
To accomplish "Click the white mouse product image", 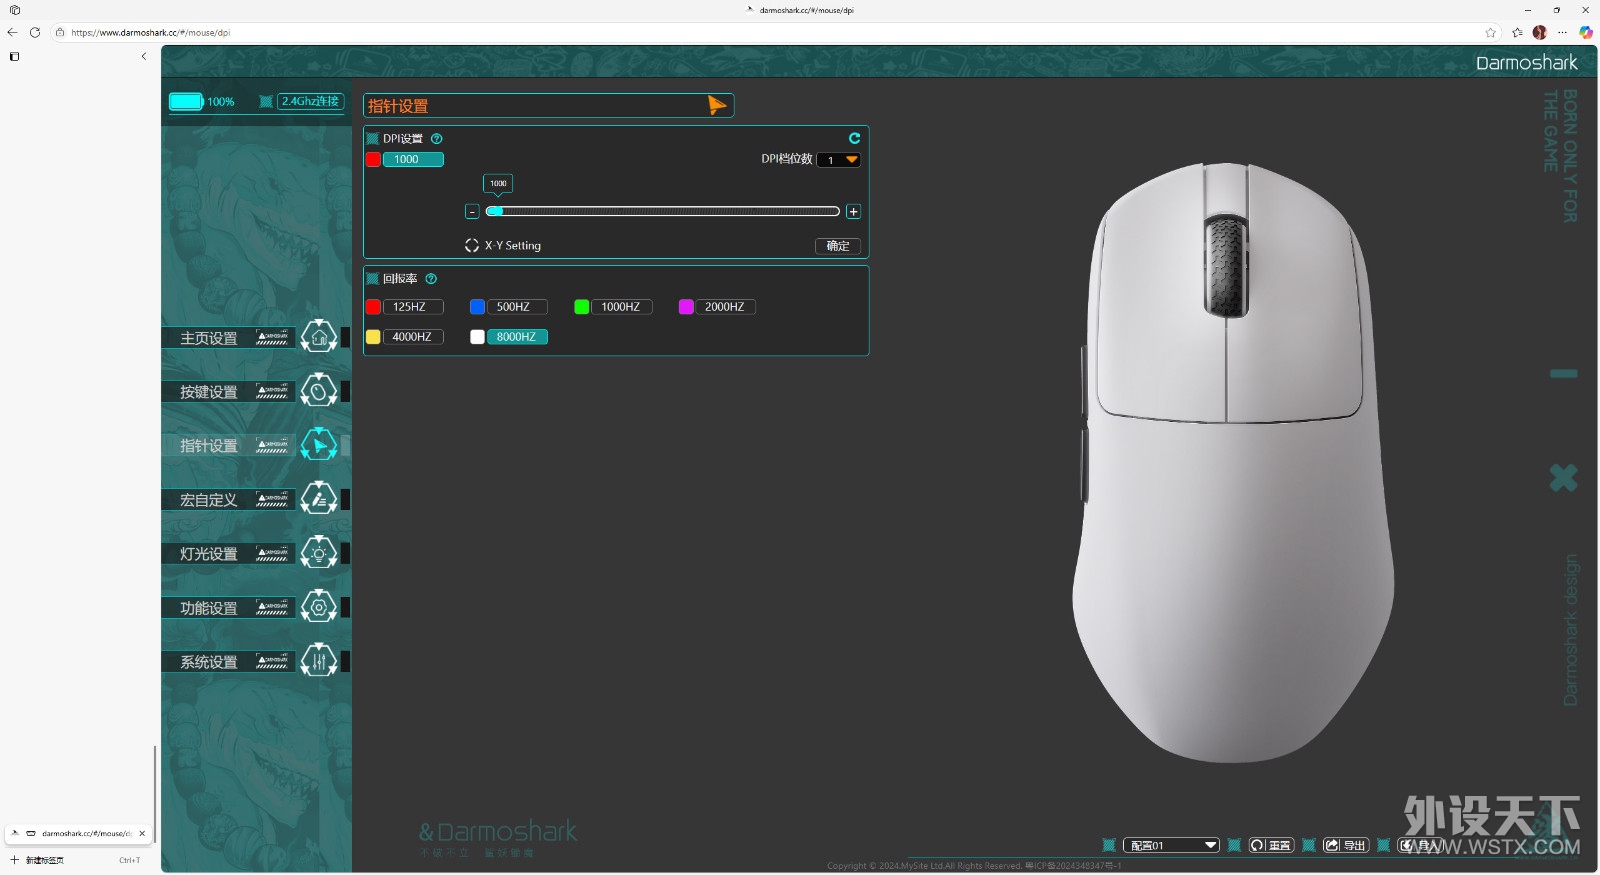I will tap(1233, 462).
